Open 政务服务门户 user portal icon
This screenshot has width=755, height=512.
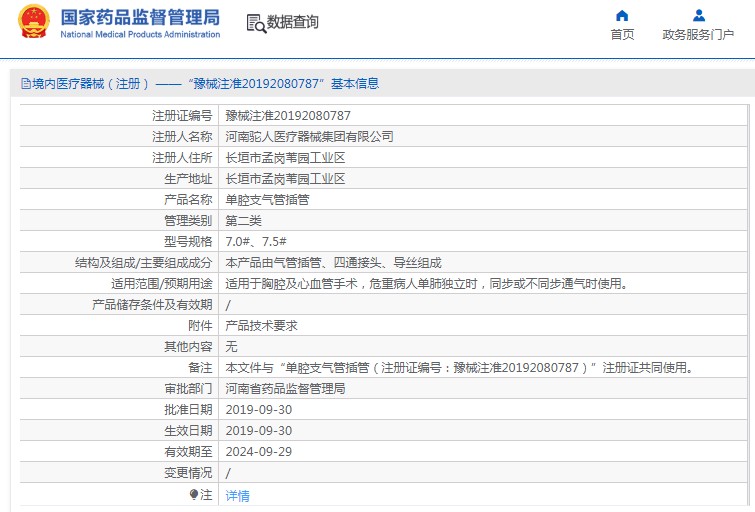point(699,15)
